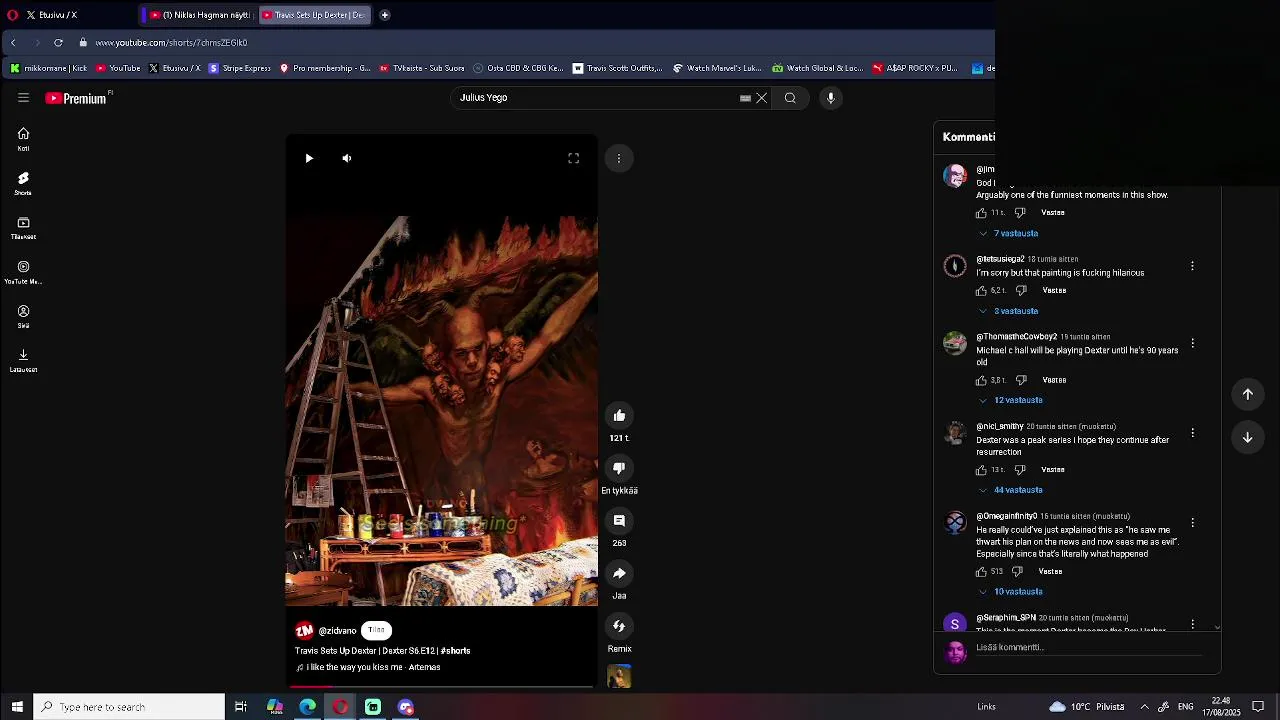Enter fullscreen on the Shorts player

(574, 158)
